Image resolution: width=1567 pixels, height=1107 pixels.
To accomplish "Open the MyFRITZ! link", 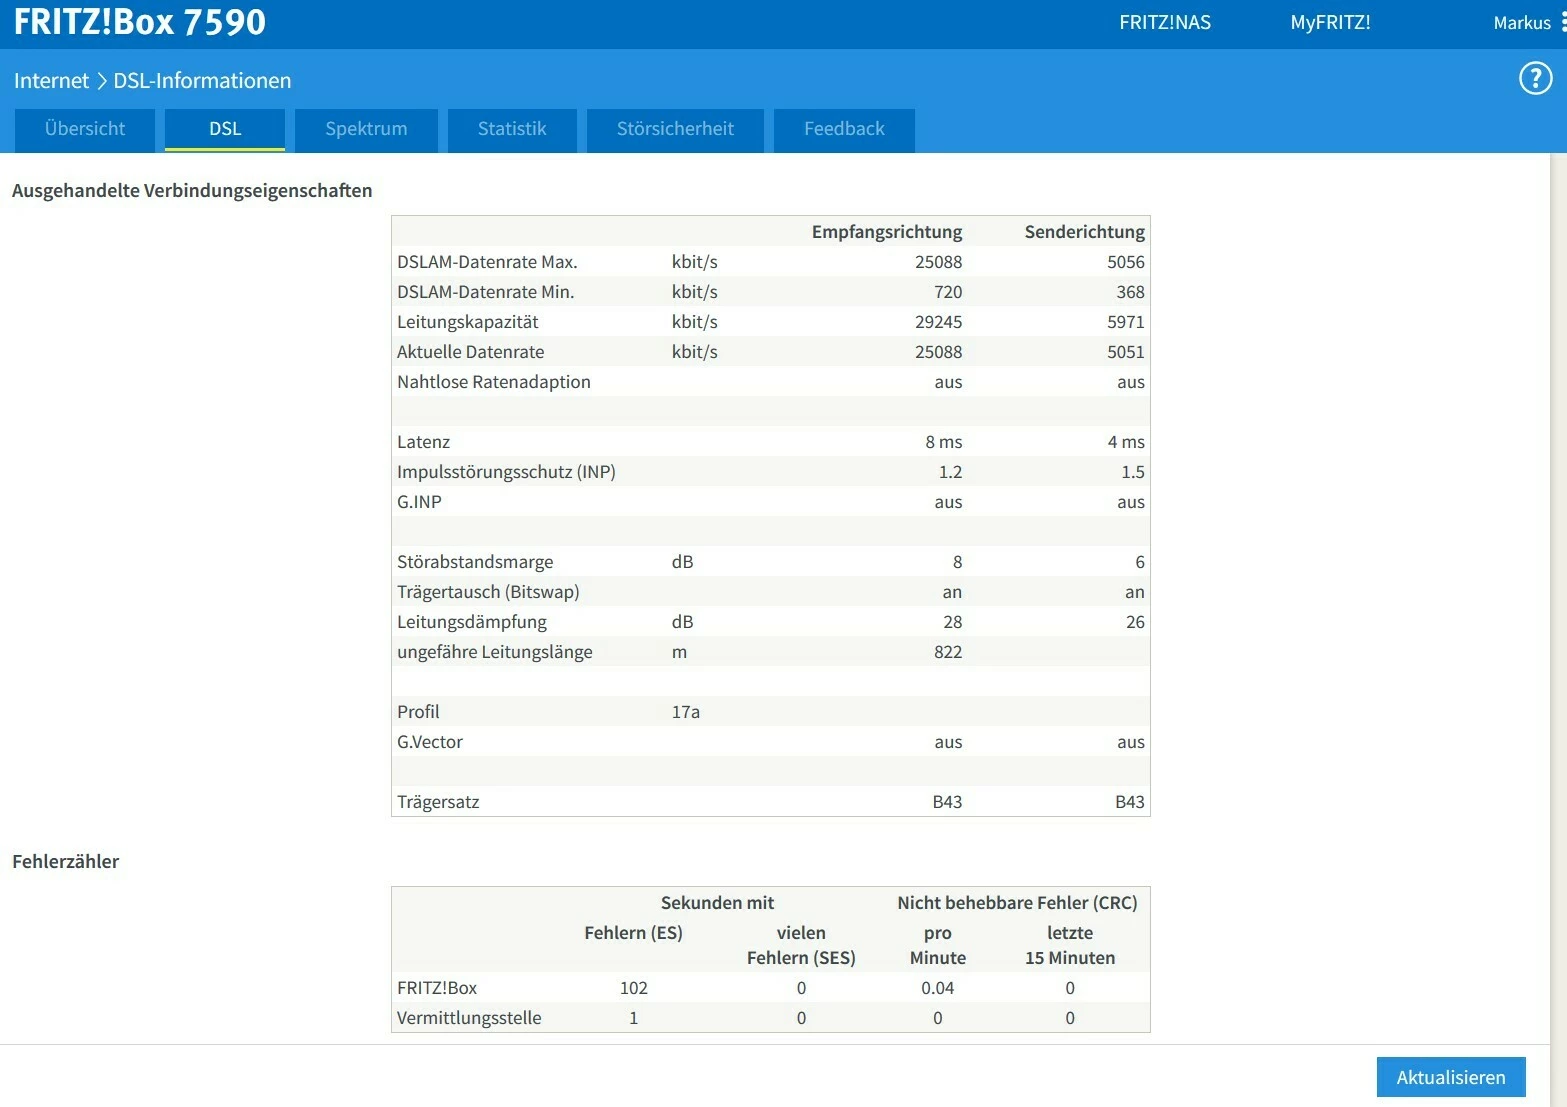I will (x=1330, y=22).
